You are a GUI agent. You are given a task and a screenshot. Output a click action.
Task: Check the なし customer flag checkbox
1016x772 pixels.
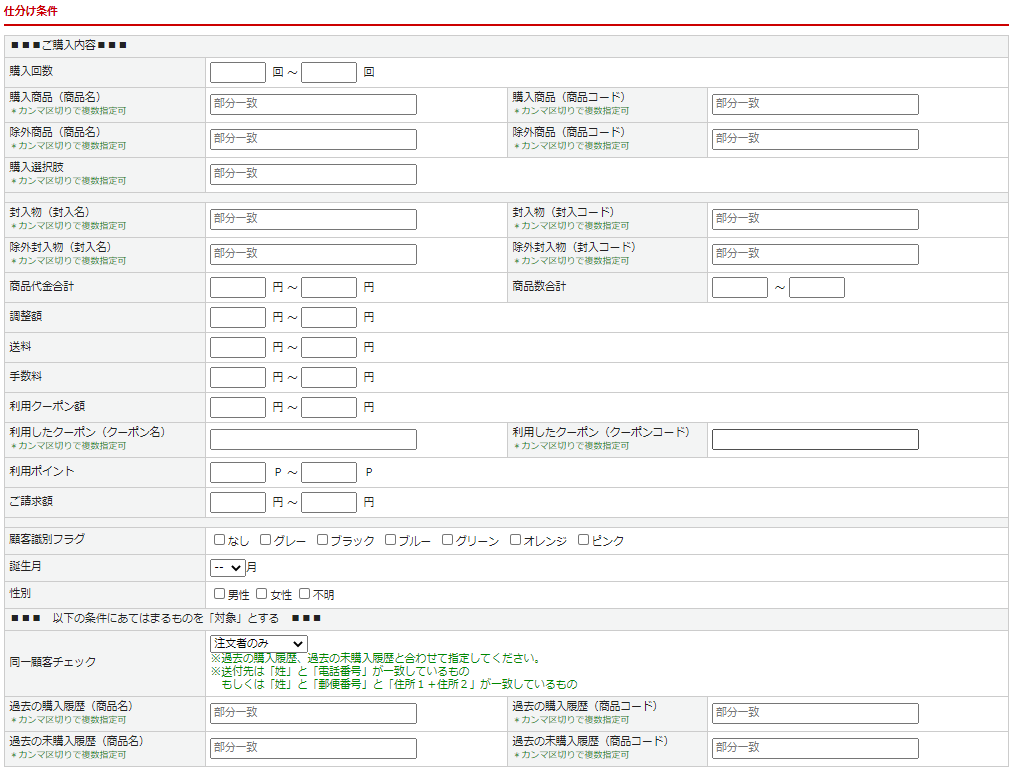[219, 540]
